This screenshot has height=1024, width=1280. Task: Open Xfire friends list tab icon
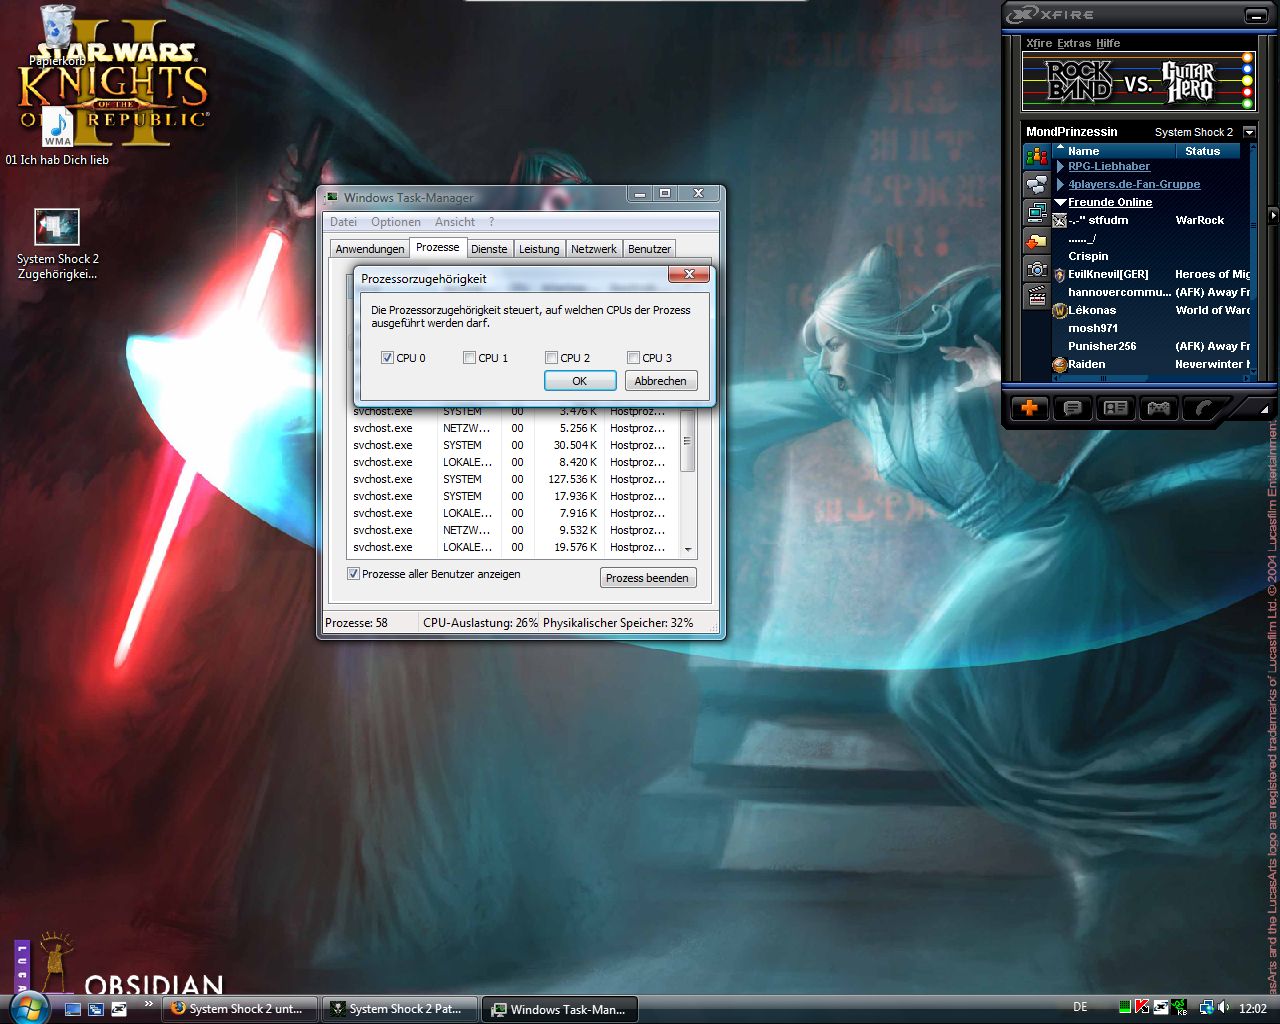pos(1036,157)
